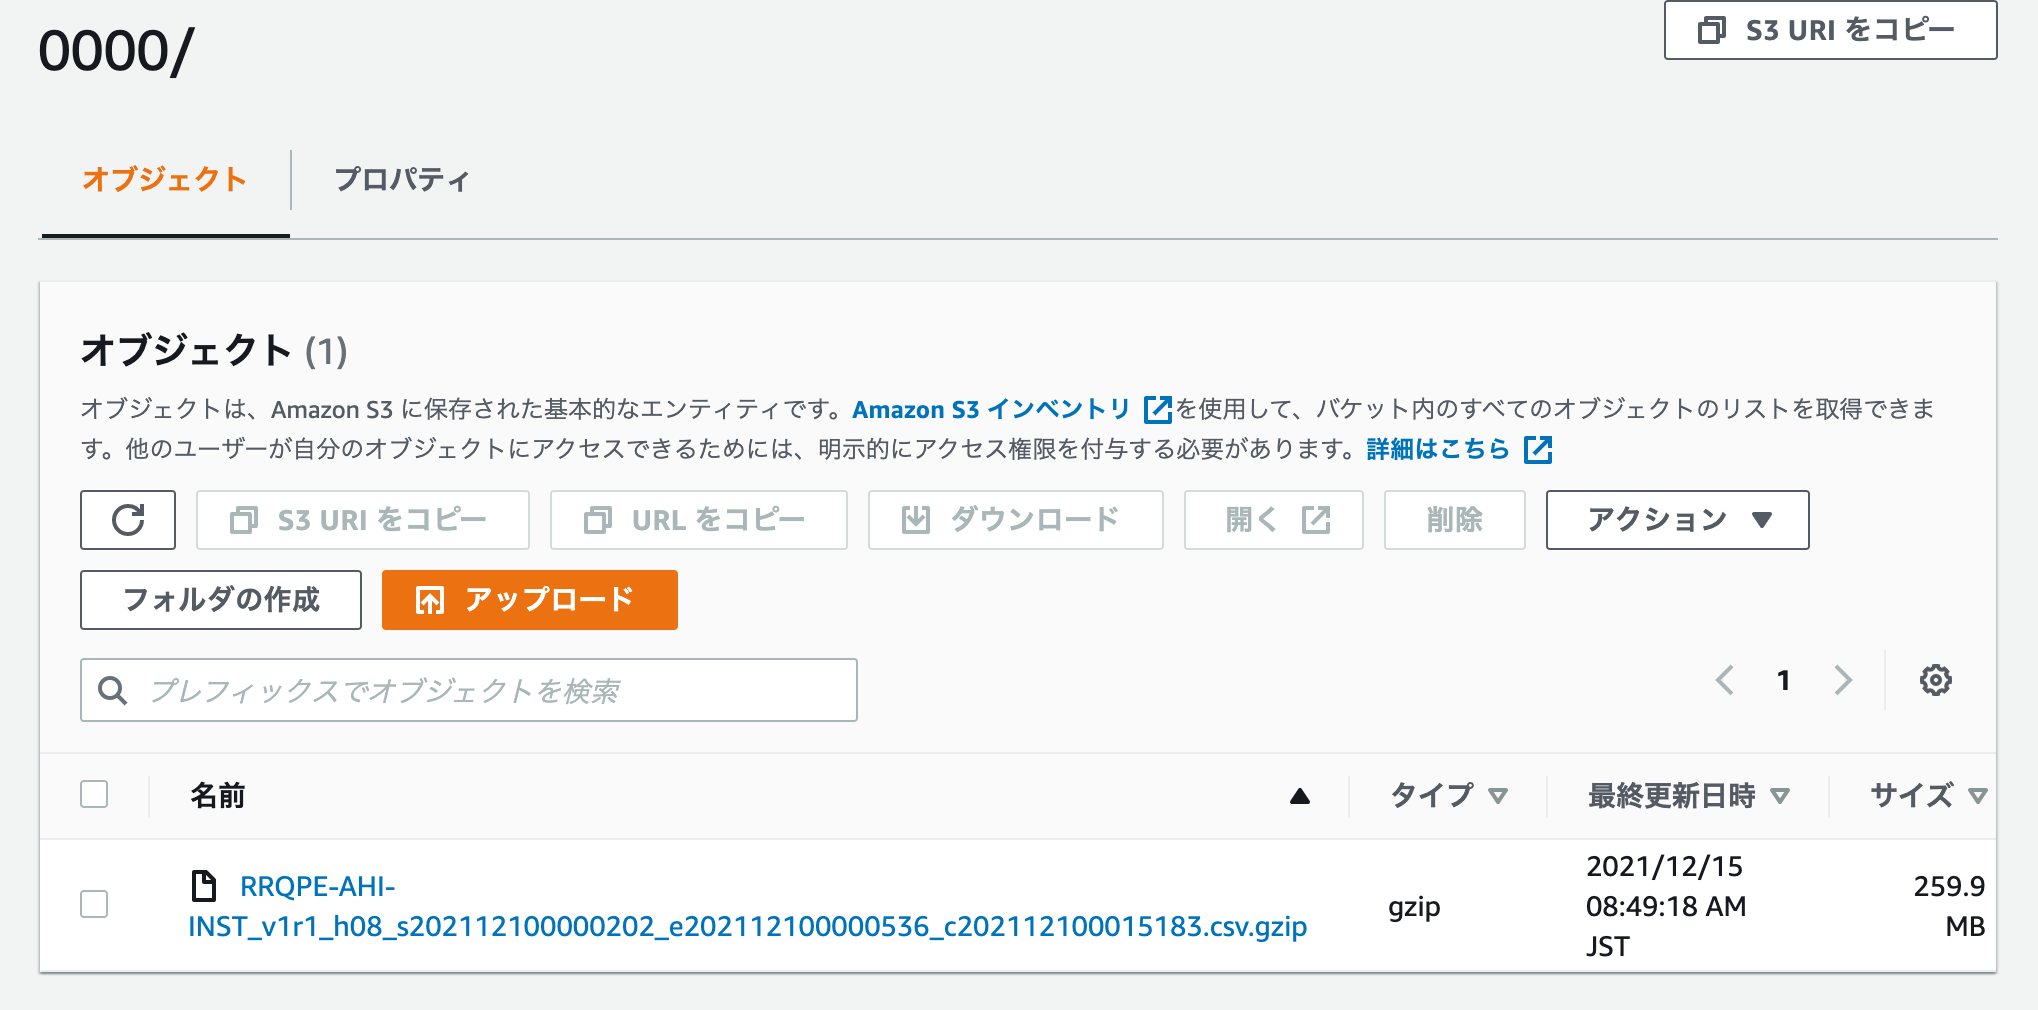Click the フォルダの作成 button
This screenshot has width=2038, height=1010.
click(220, 600)
